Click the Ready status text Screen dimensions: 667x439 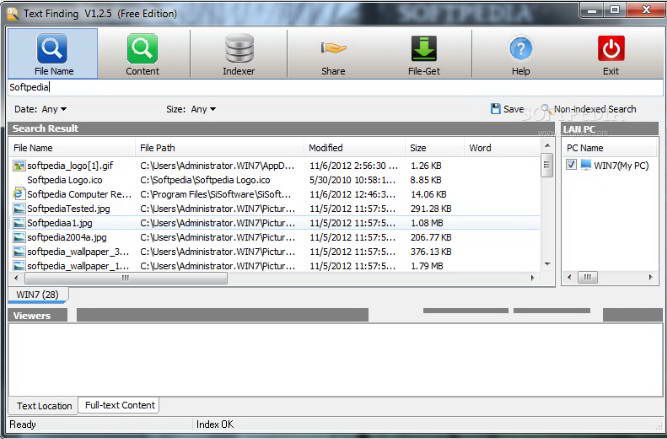pos(23,424)
